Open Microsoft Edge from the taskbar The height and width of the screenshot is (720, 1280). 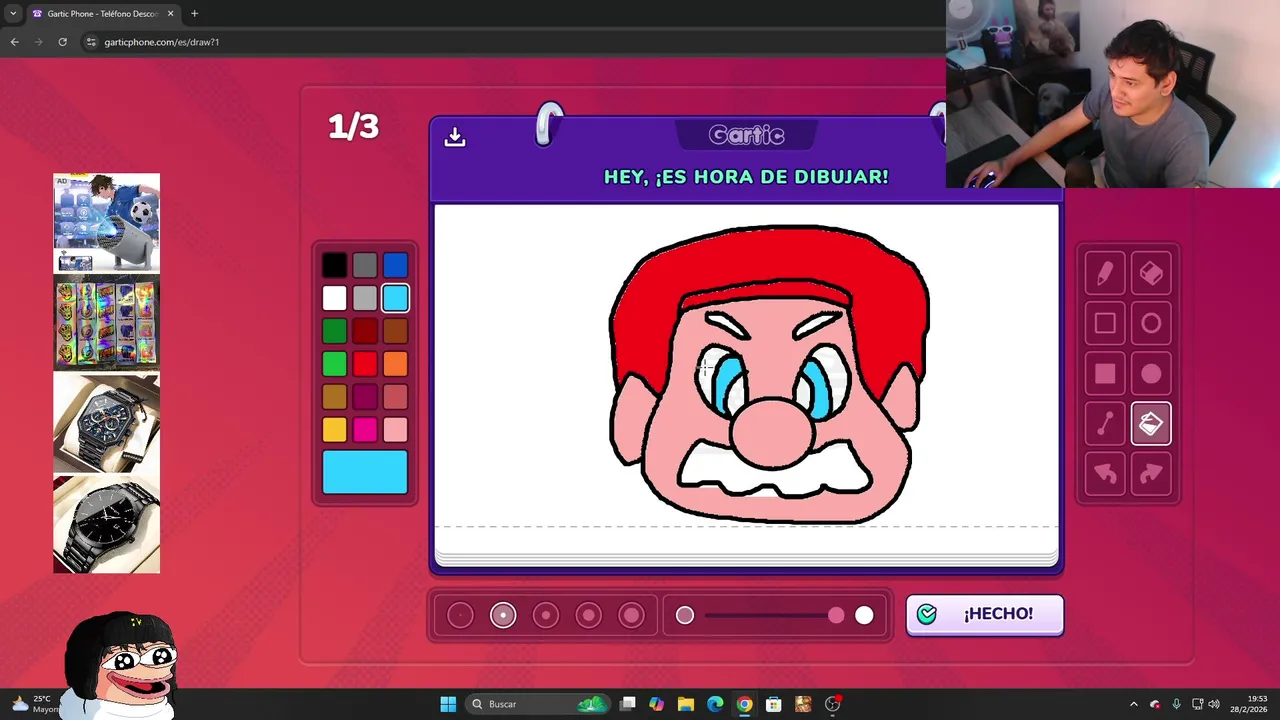click(x=715, y=704)
